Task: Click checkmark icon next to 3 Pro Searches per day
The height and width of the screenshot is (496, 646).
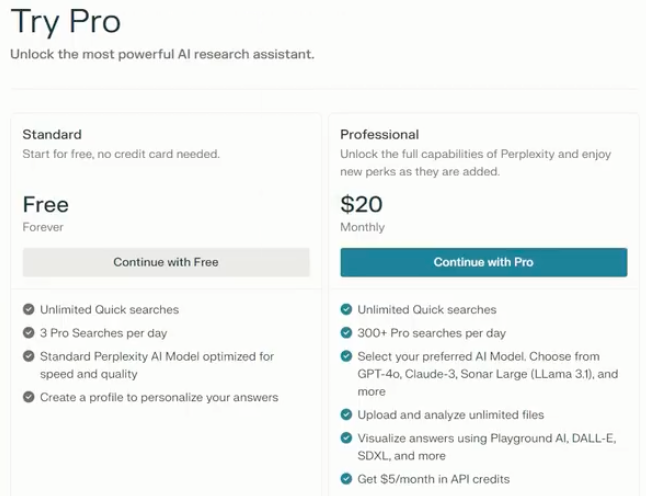Action: (x=28, y=332)
